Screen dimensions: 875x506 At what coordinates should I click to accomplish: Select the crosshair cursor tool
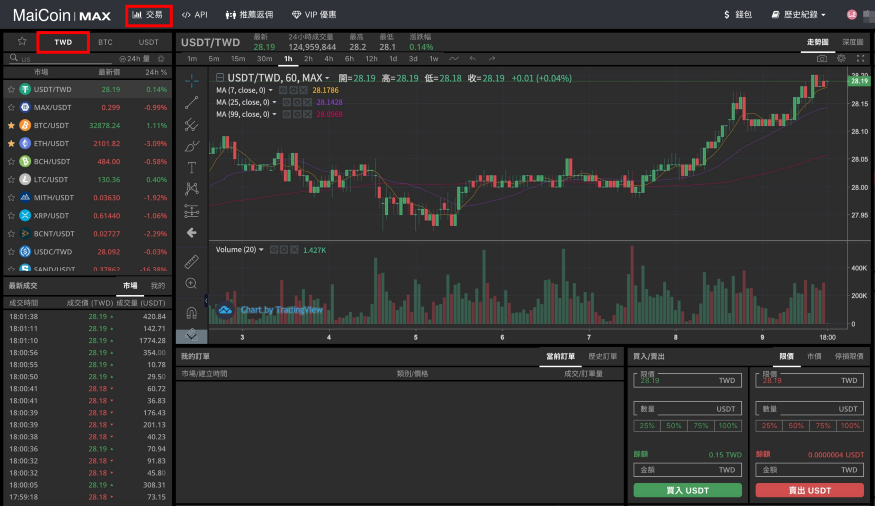[191, 81]
